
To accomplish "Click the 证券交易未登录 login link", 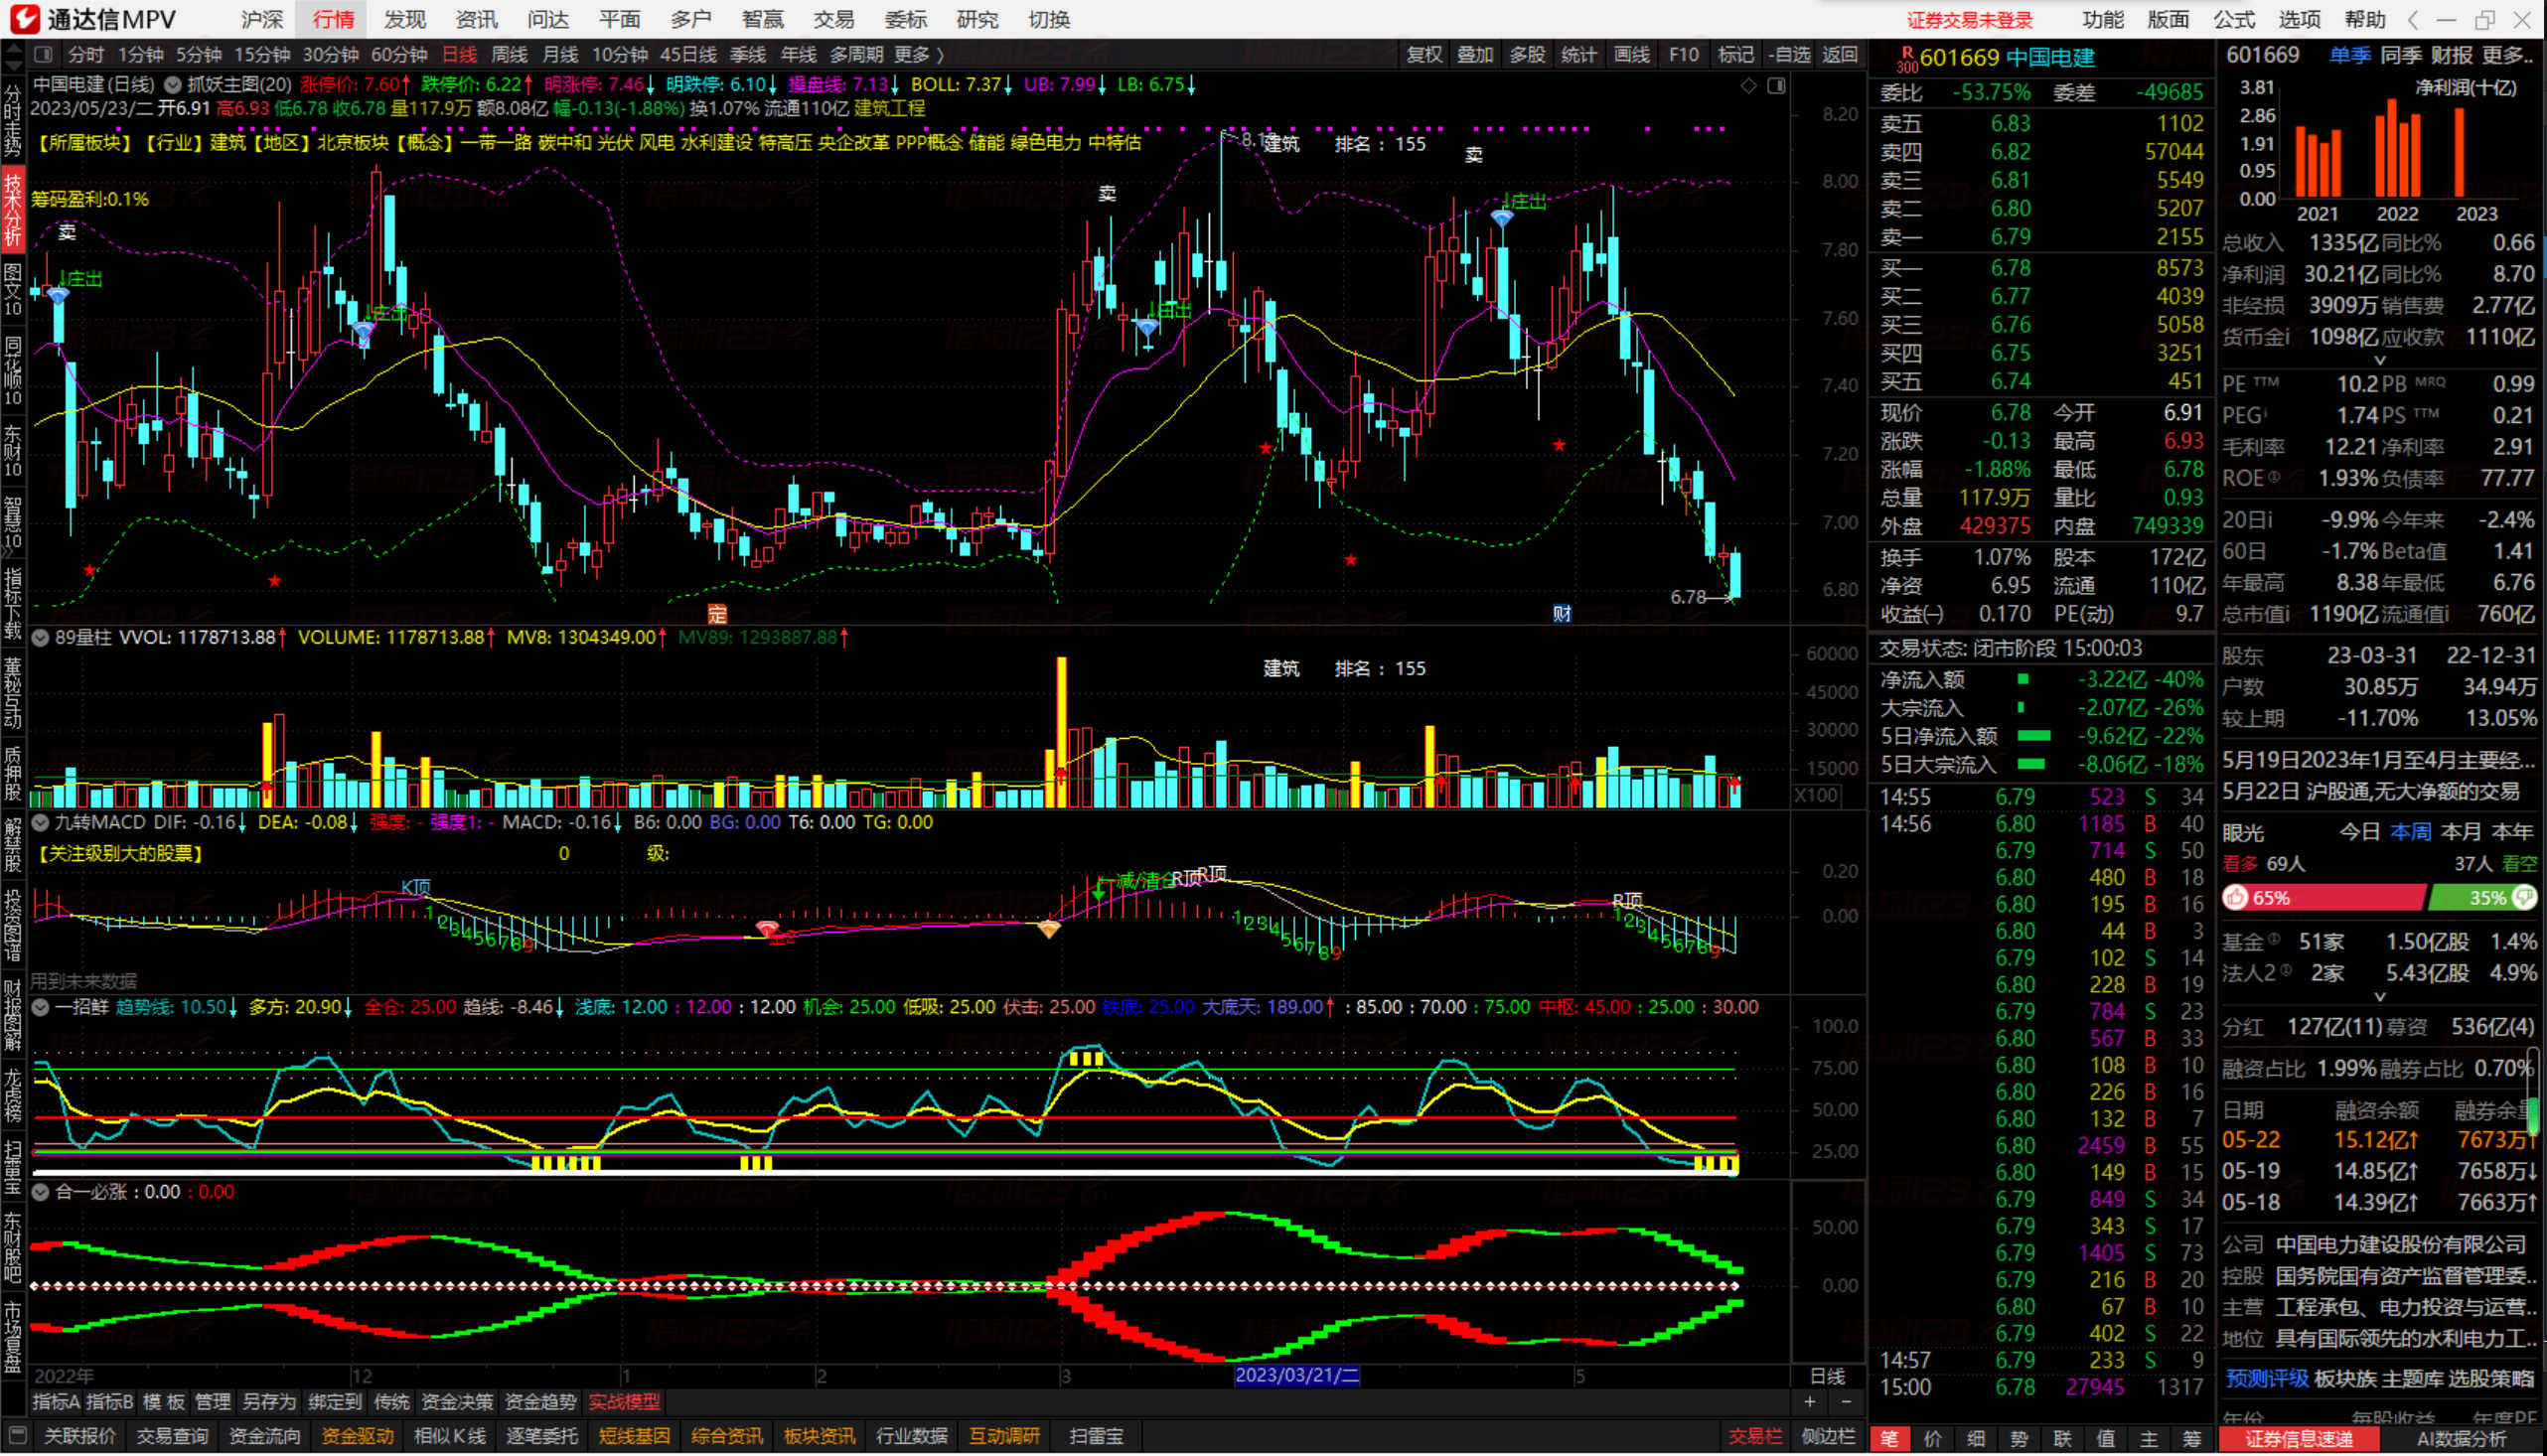I will 1969,20.
